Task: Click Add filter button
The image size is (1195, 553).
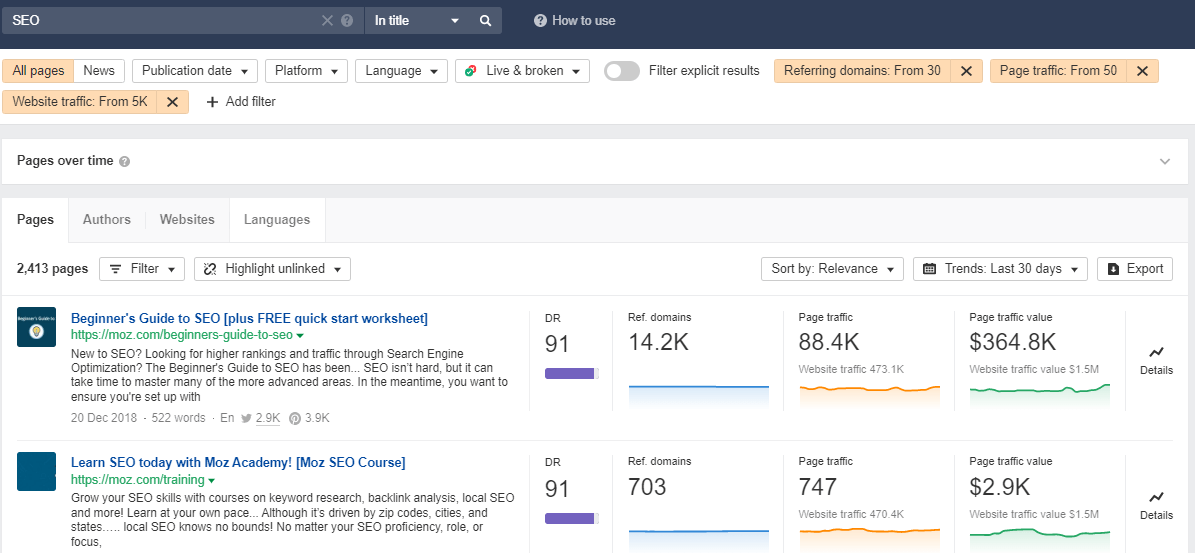Action: point(241,101)
